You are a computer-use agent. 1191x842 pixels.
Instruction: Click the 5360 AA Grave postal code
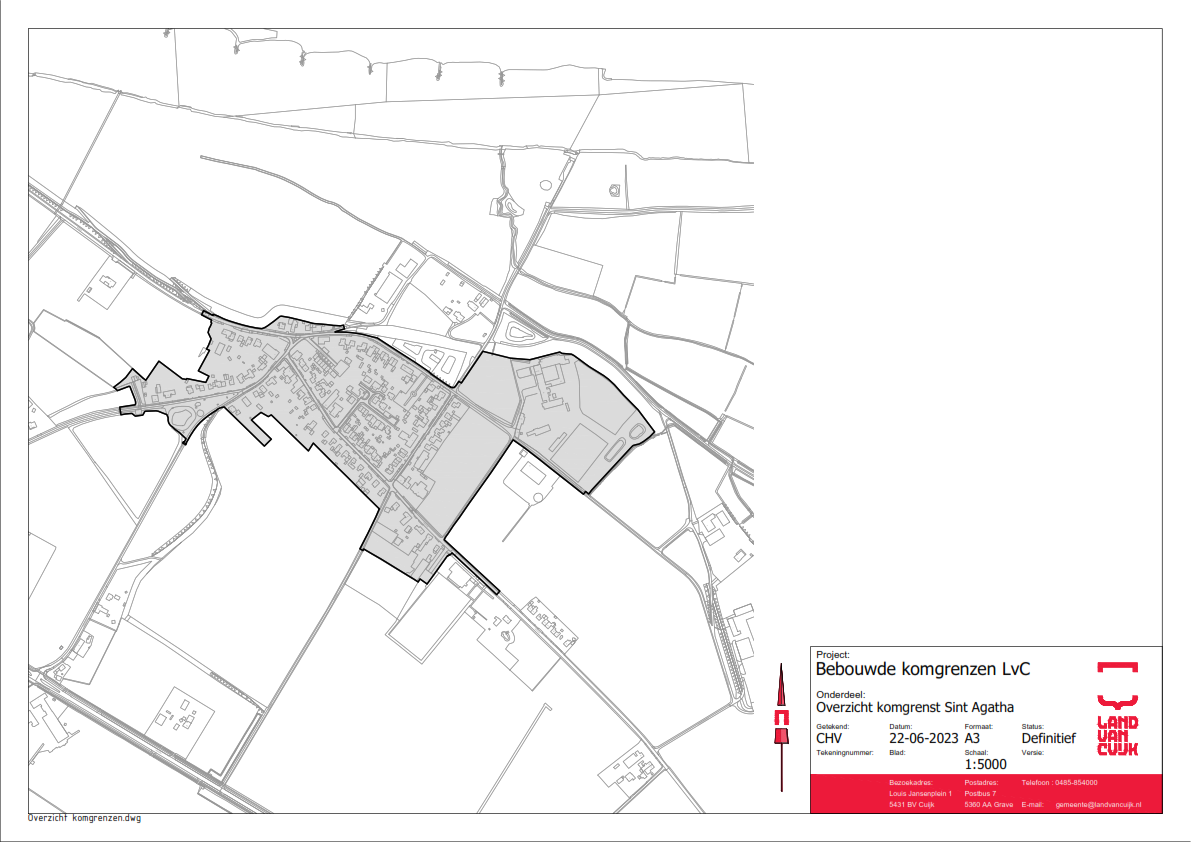(x=989, y=804)
